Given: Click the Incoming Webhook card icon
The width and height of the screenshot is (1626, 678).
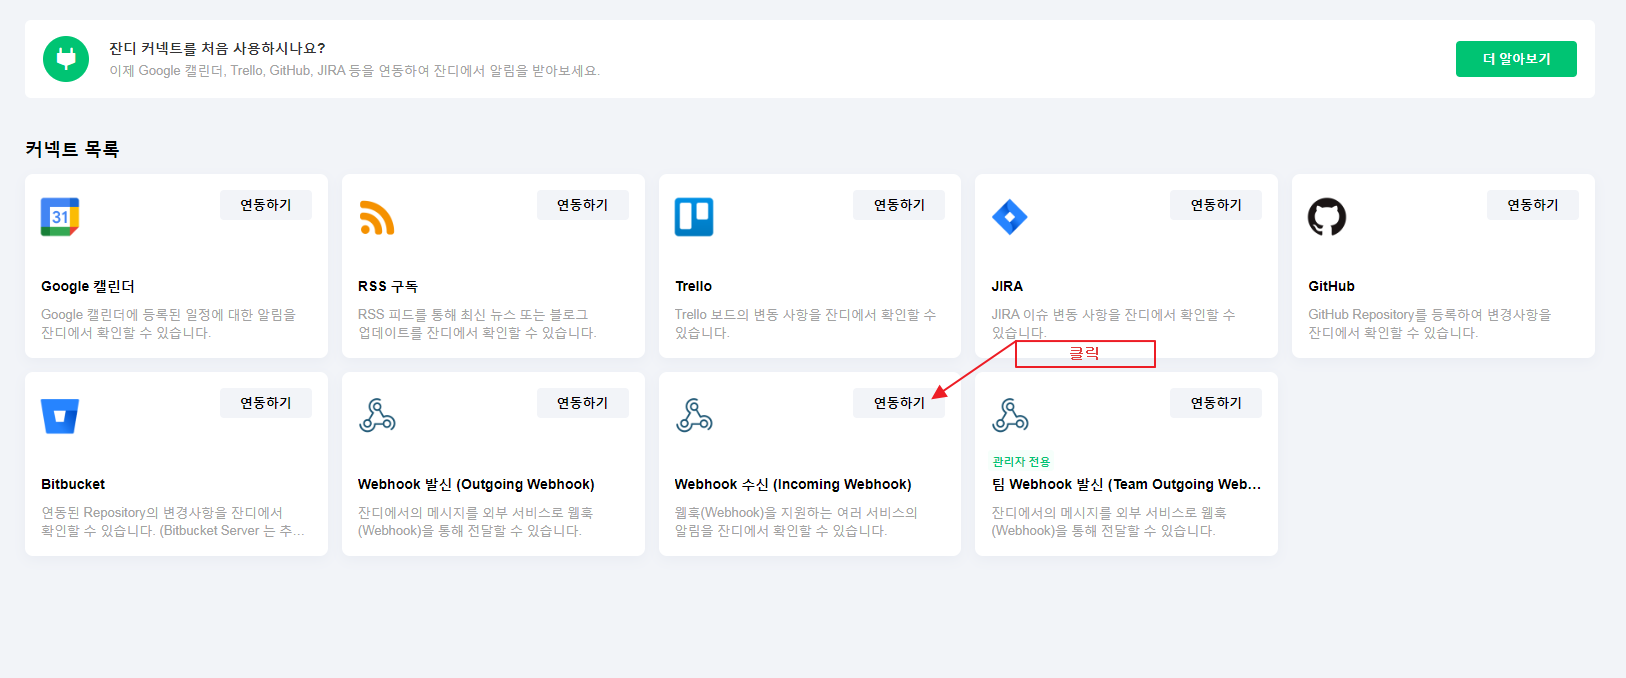Looking at the screenshot, I should coord(694,415).
